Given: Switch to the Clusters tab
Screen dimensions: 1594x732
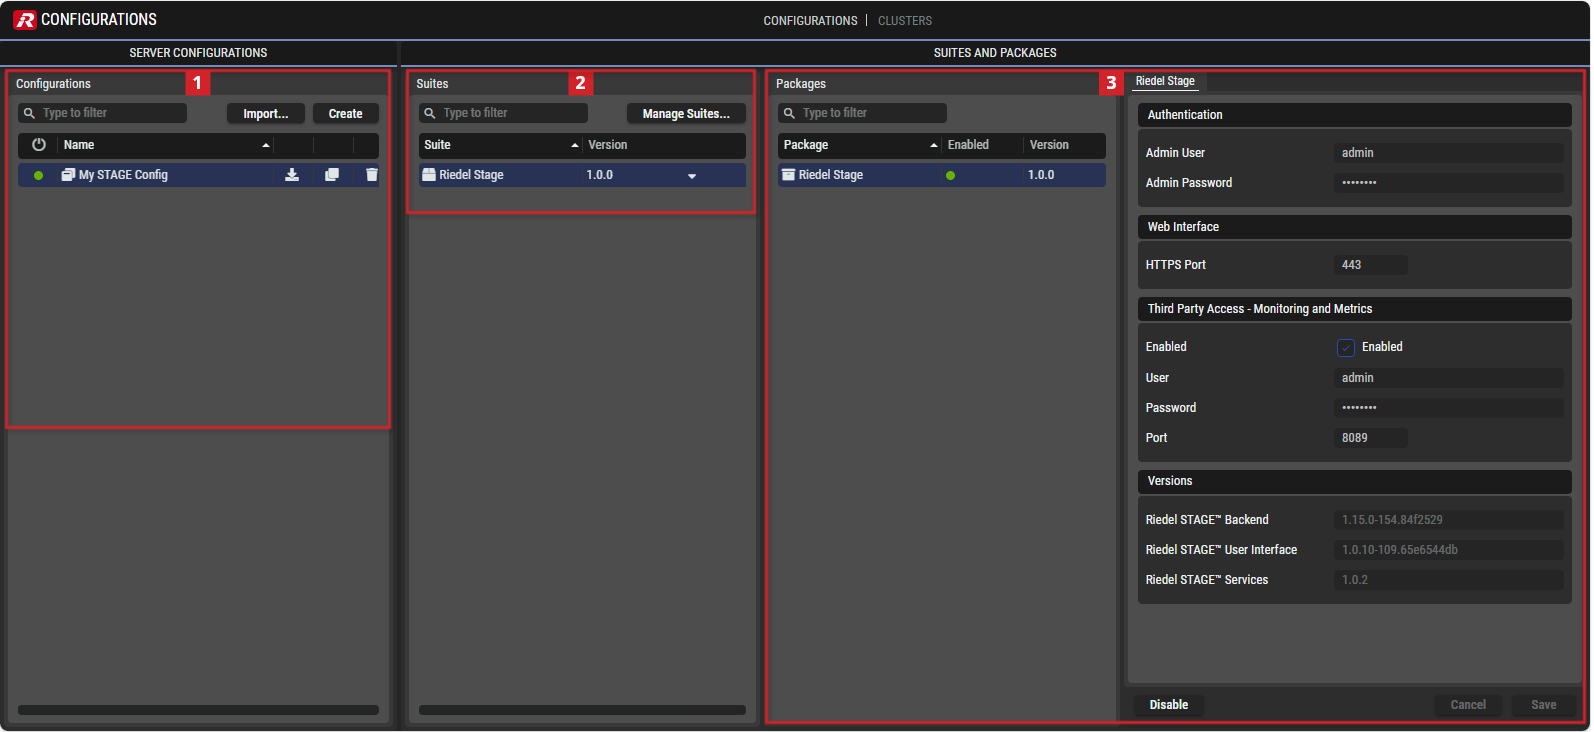Looking at the screenshot, I should point(905,21).
